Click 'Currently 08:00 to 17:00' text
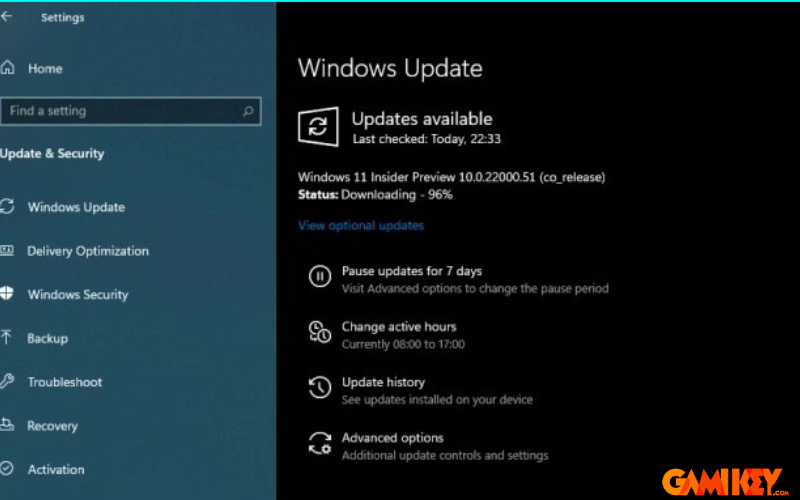The image size is (800, 500). click(403, 344)
